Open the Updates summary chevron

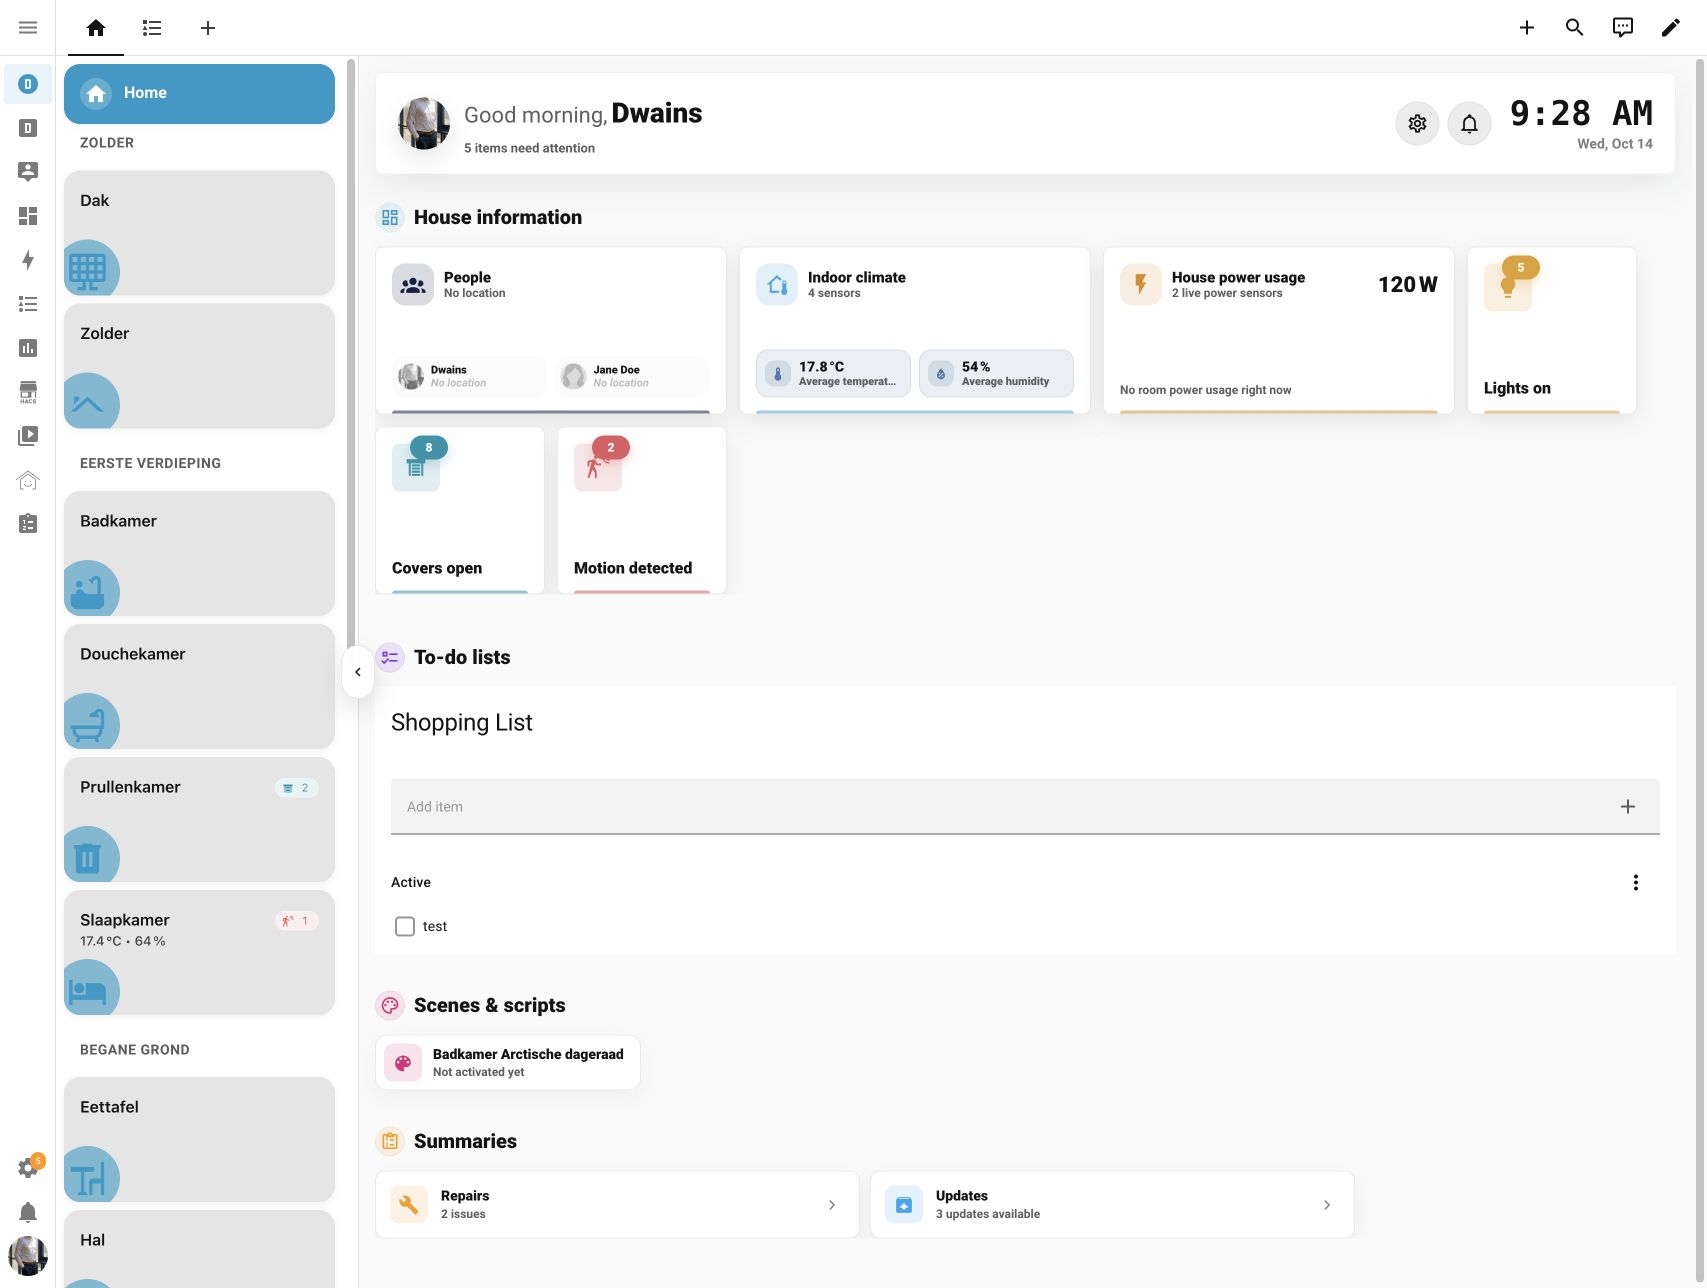[1327, 1205]
